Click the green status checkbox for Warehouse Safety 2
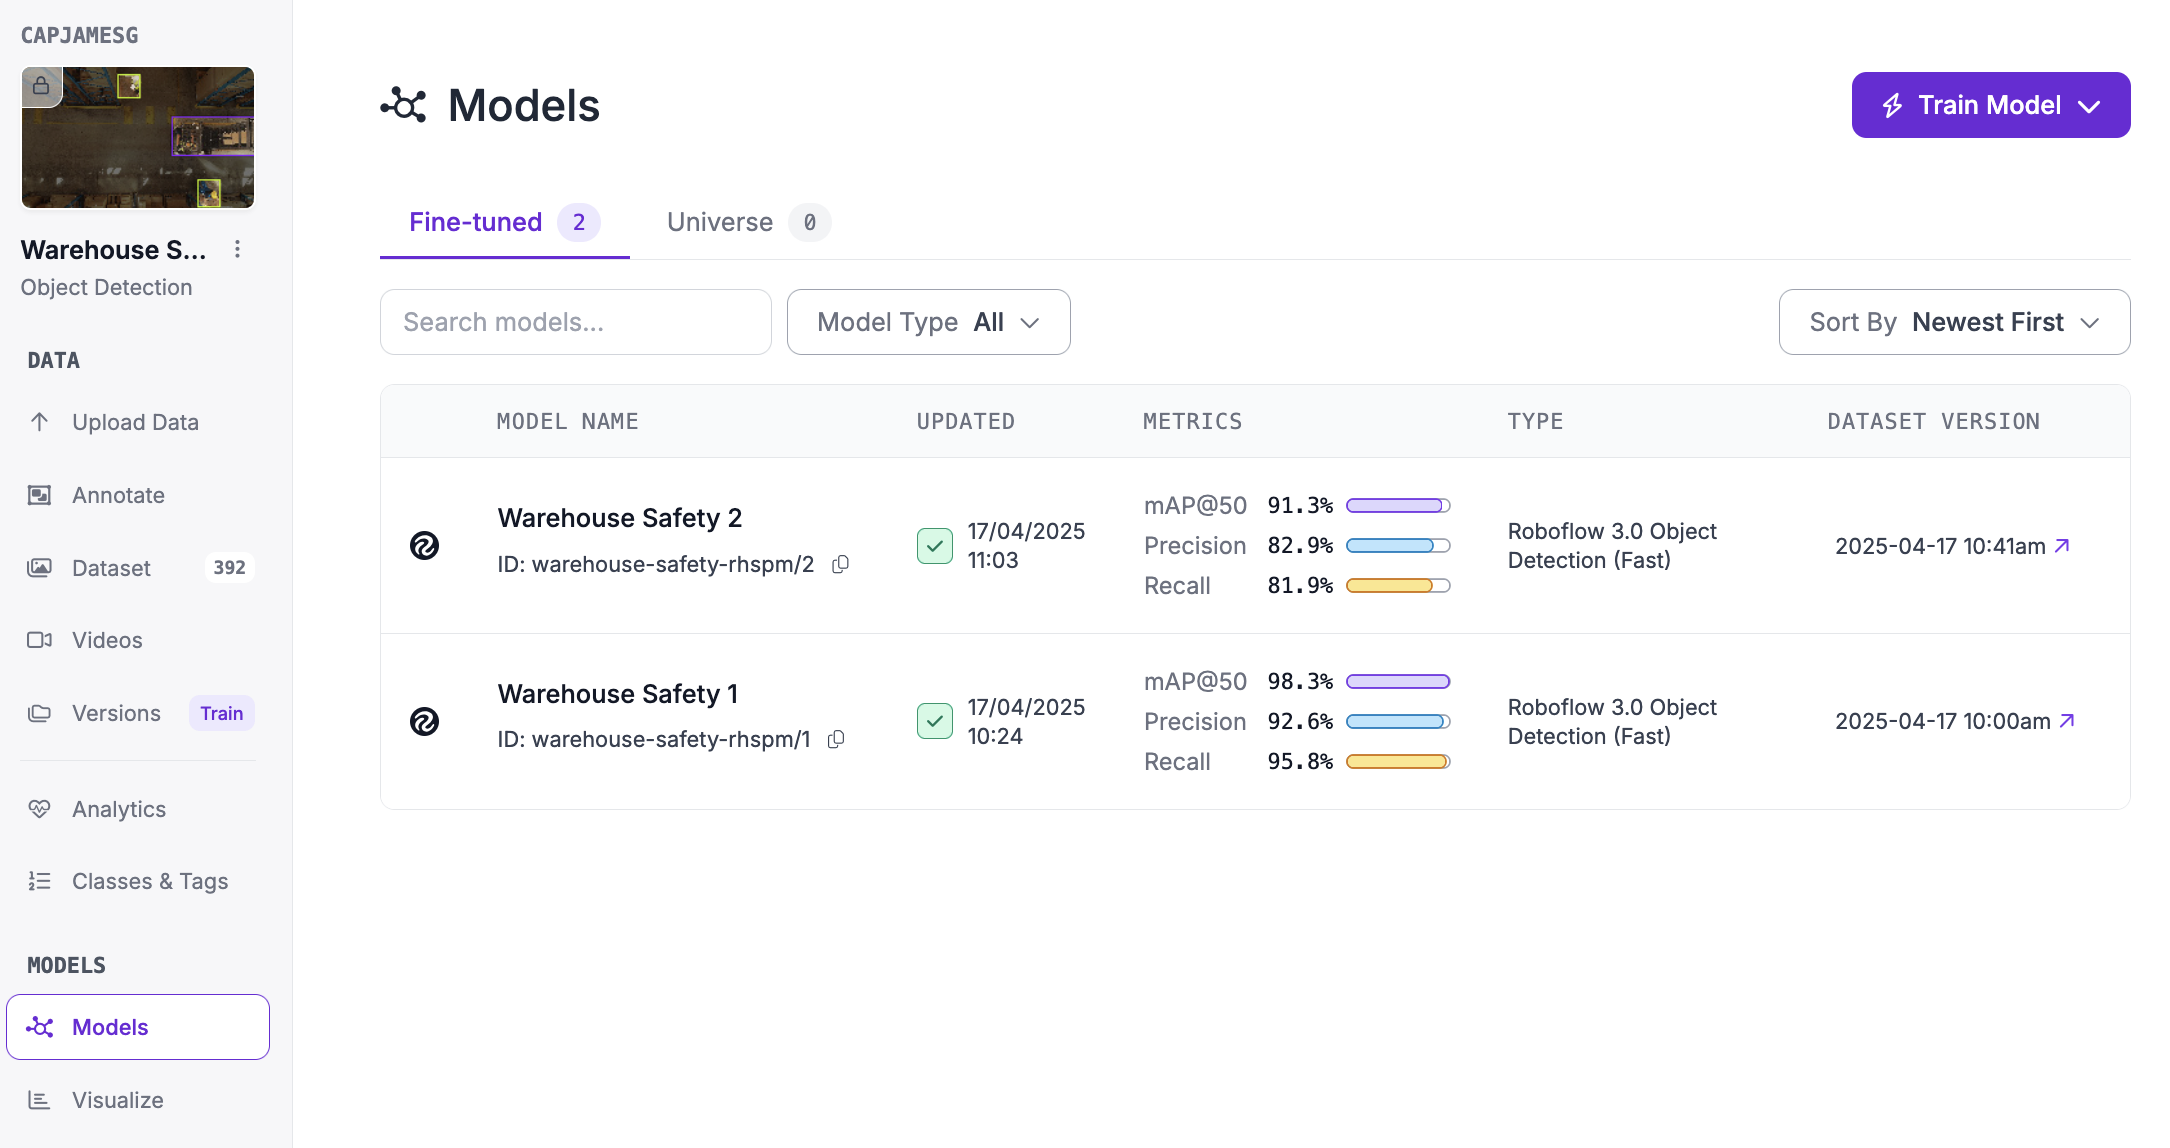Image resolution: width=2170 pixels, height=1148 pixels. [934, 546]
